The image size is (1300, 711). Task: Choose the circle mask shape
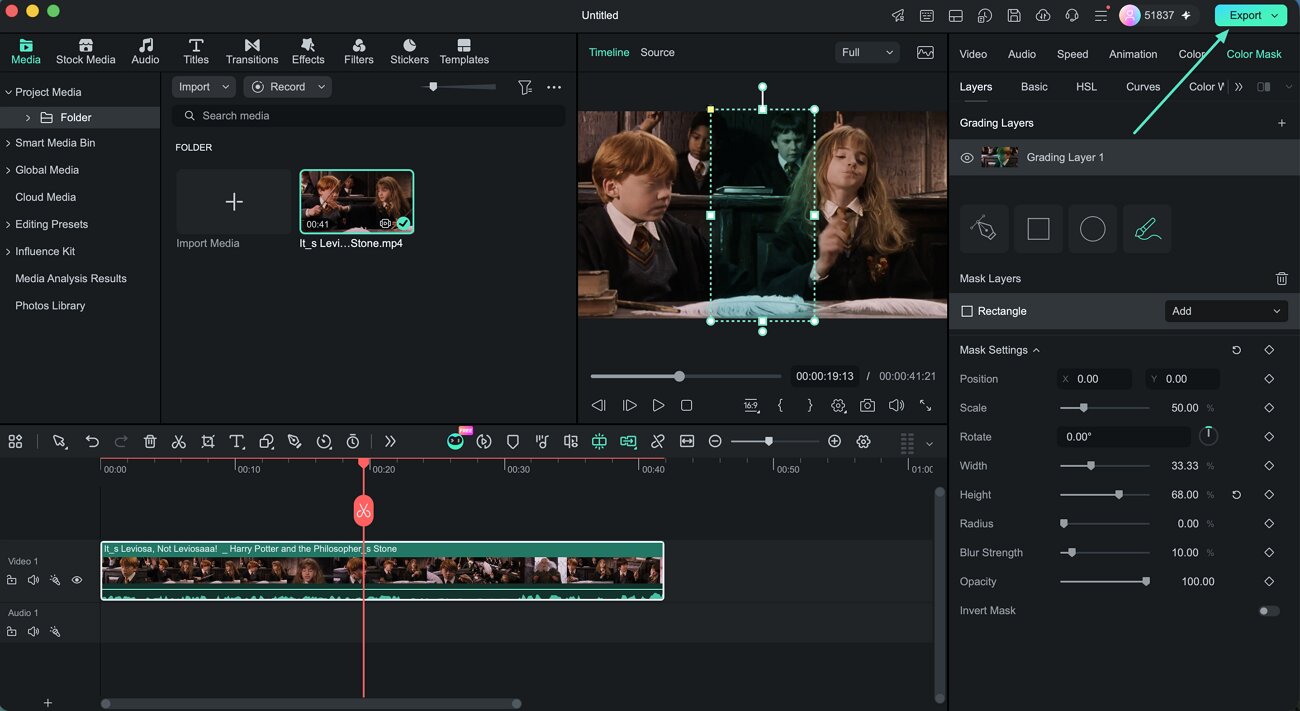tap(1093, 229)
